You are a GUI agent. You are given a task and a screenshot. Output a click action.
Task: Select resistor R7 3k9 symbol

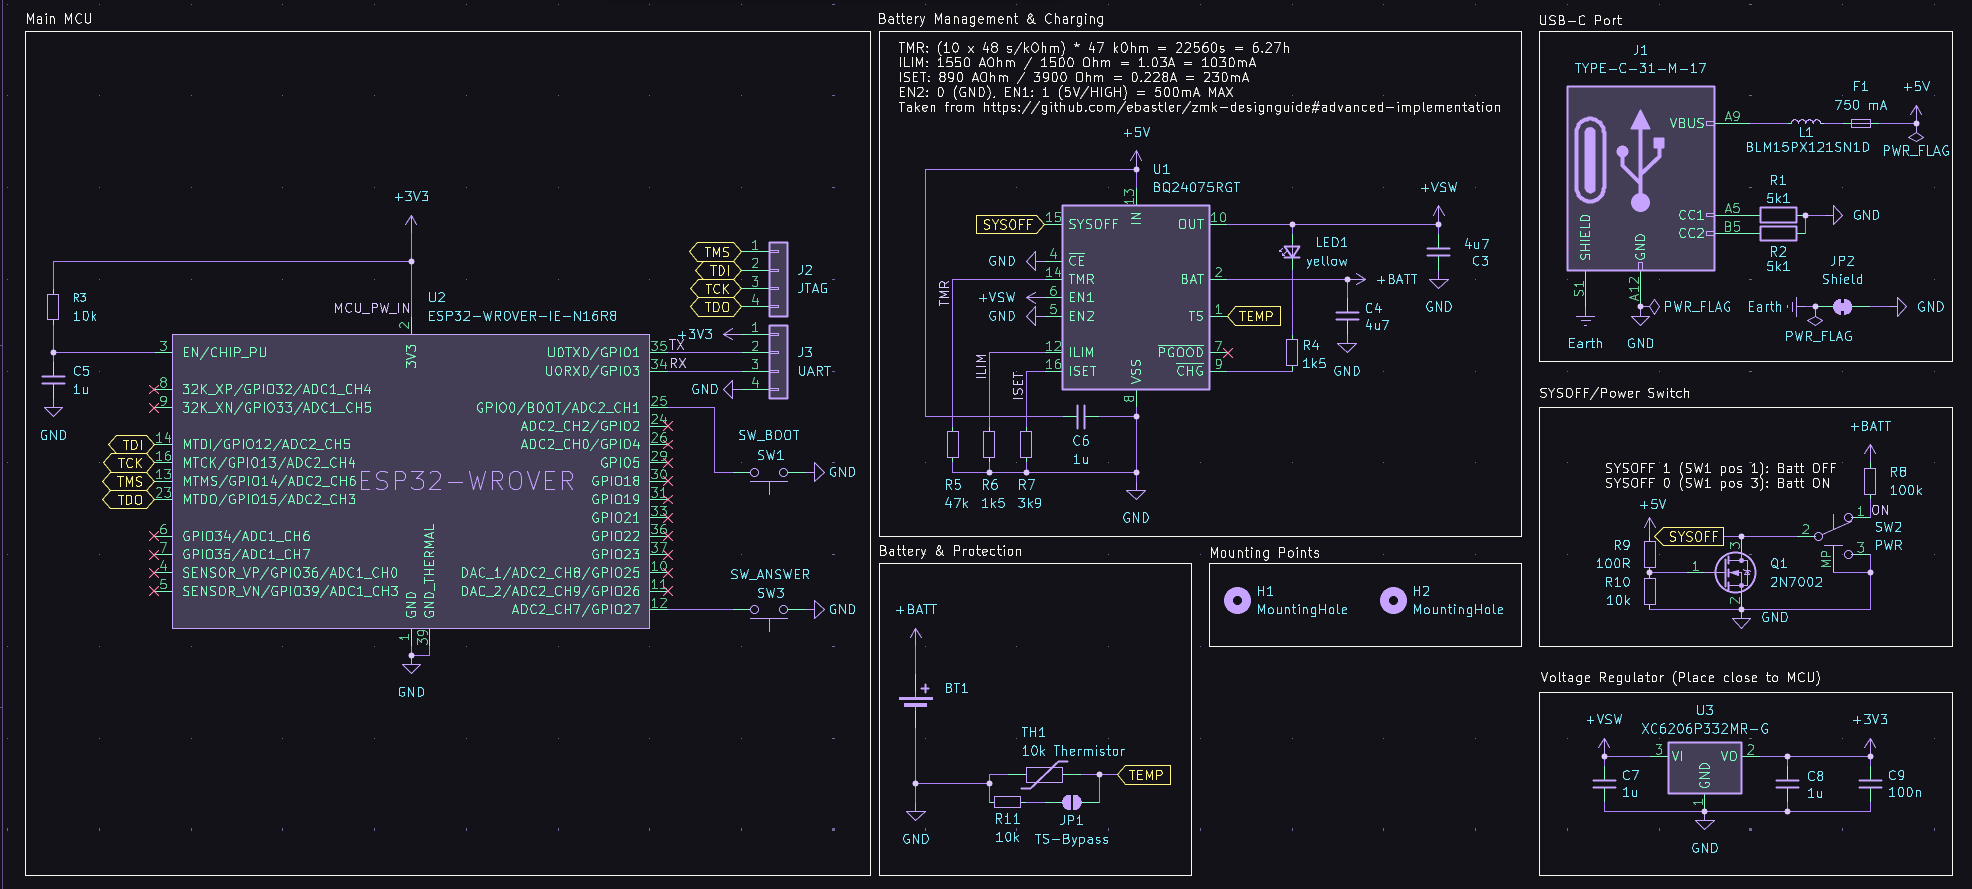coord(1026,444)
